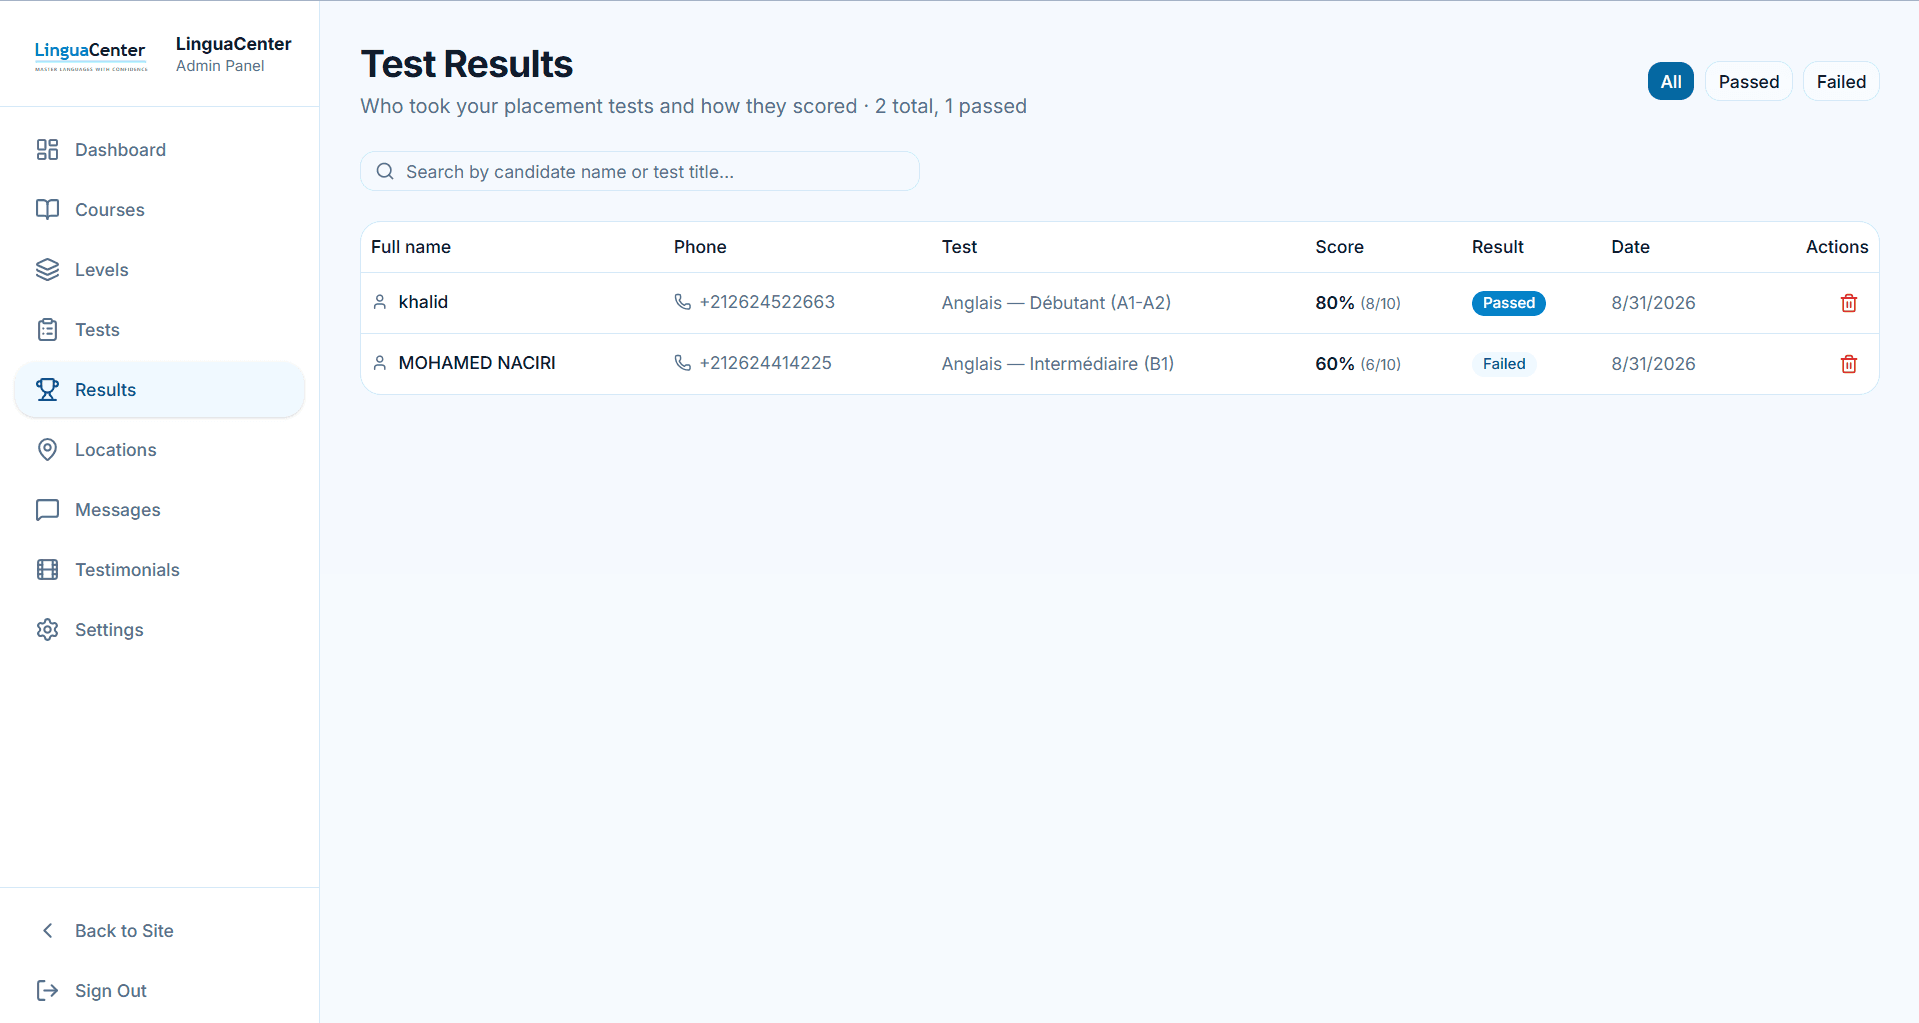Viewport: 1919px width, 1023px height.
Task: Open the Messages page
Action: [x=160, y=510]
